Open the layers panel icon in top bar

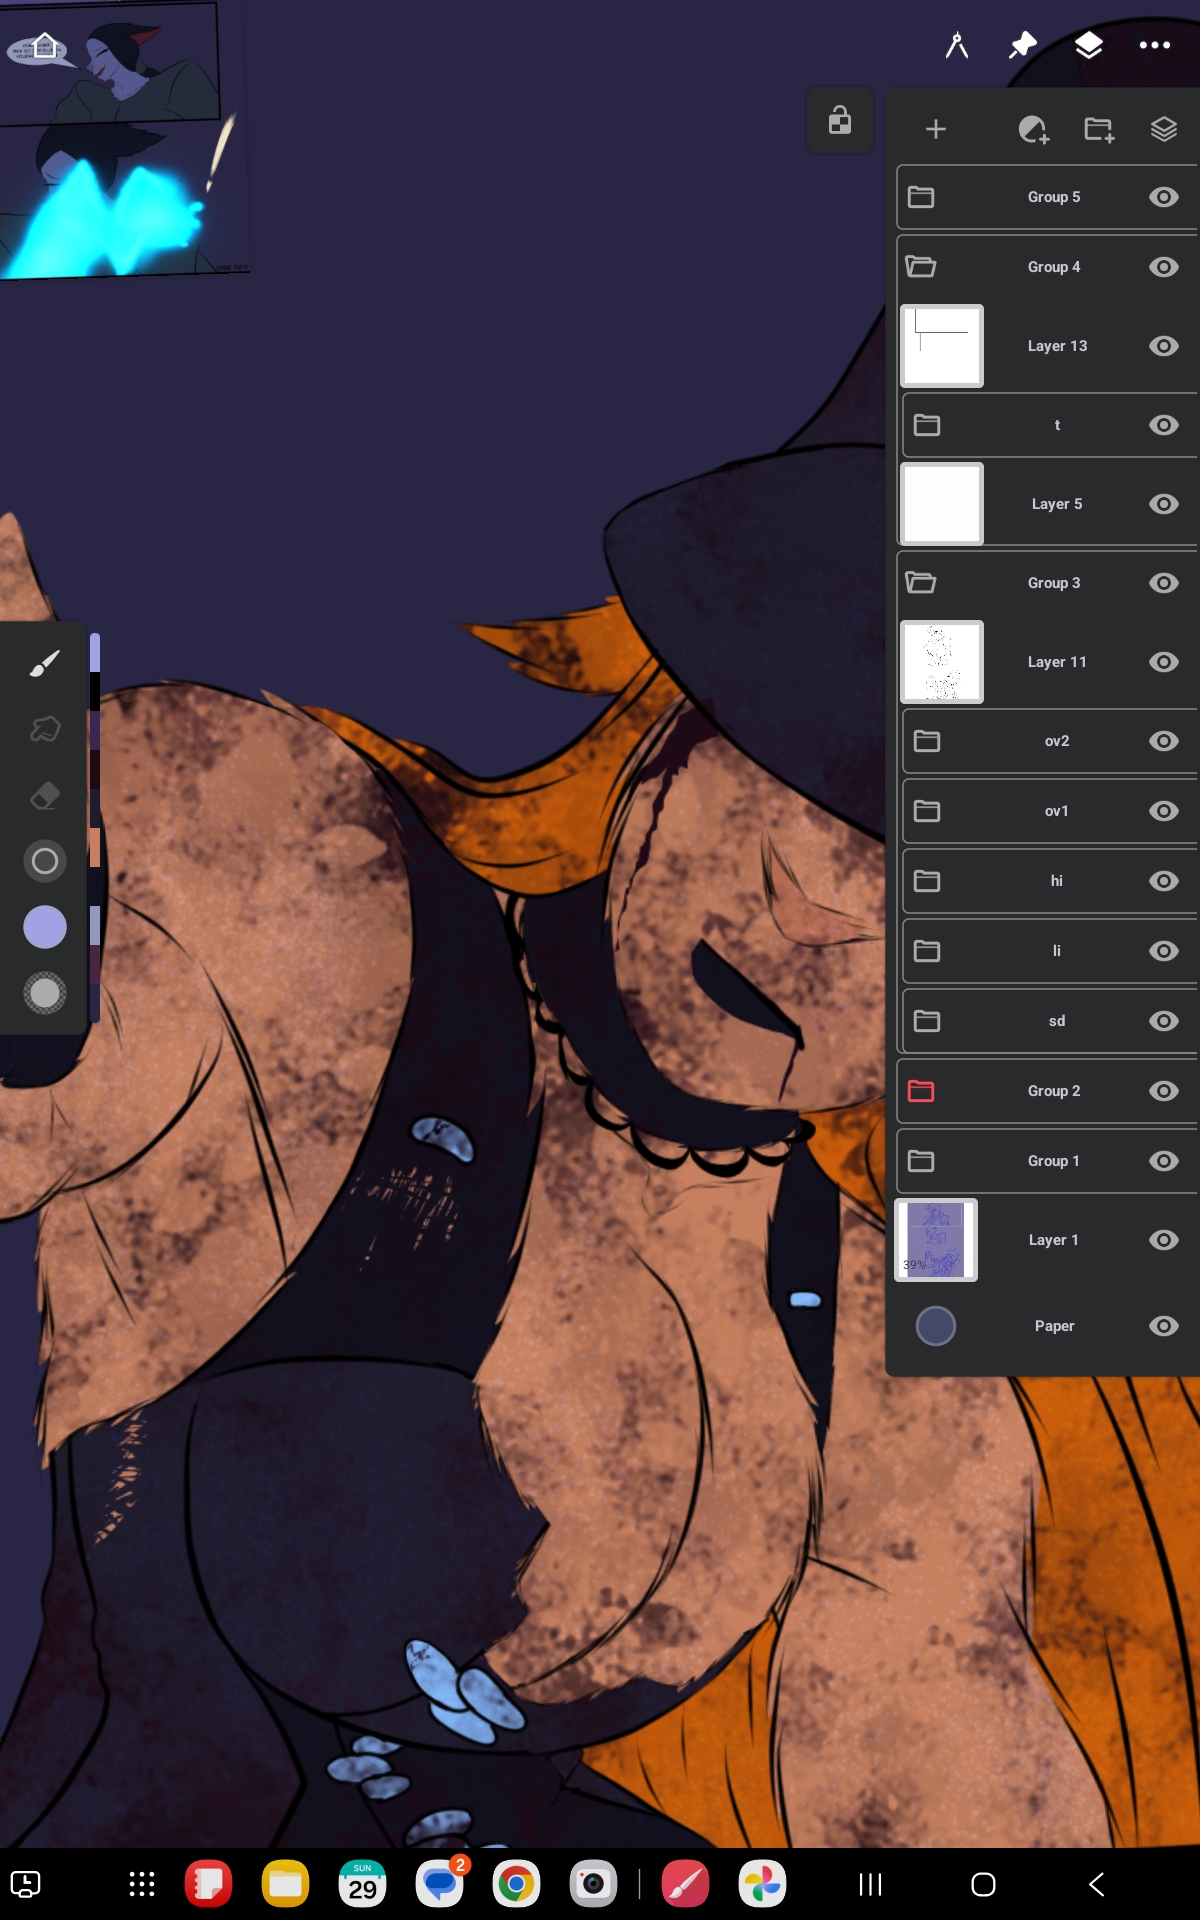(x=1088, y=45)
